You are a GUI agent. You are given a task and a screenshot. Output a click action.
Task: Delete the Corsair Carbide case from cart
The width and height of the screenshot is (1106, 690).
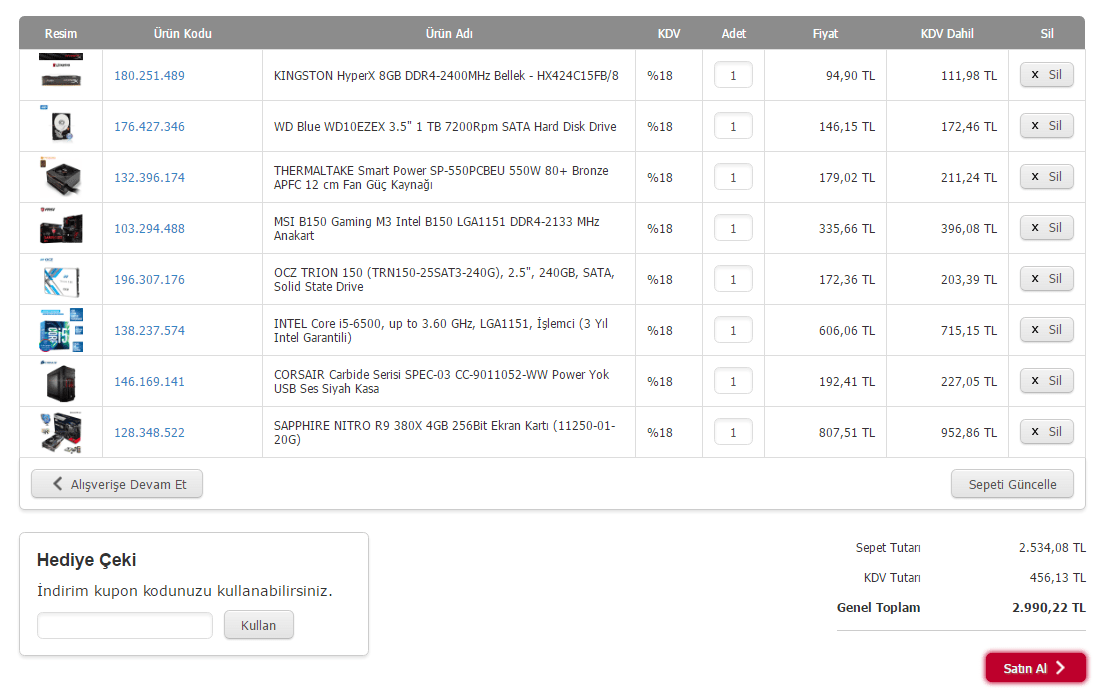(x=1046, y=381)
